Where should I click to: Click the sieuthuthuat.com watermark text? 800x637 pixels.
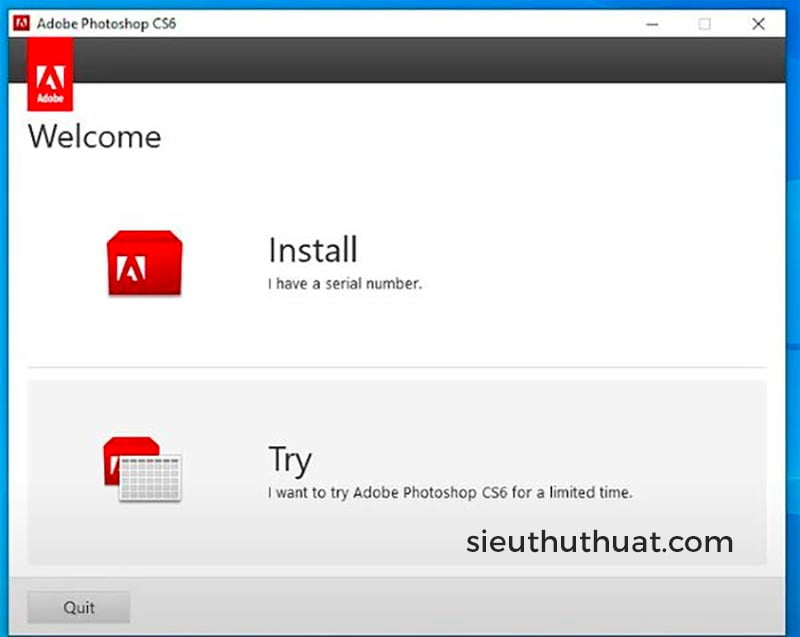point(599,543)
